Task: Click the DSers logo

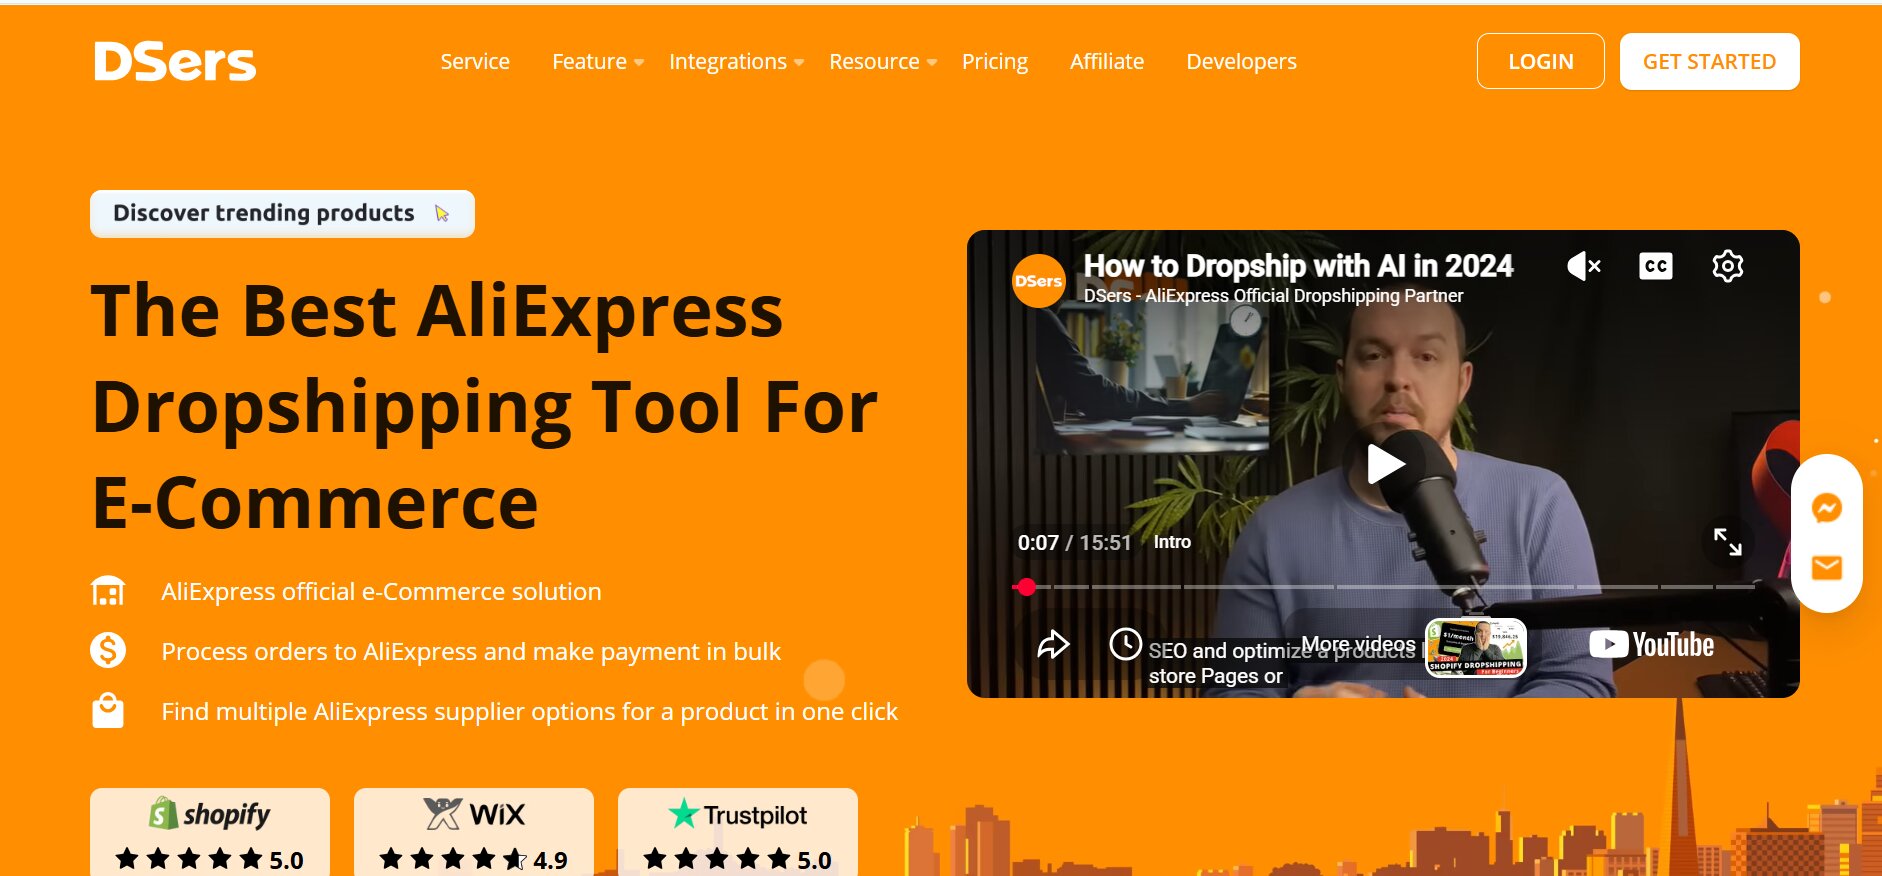Action: [x=175, y=61]
